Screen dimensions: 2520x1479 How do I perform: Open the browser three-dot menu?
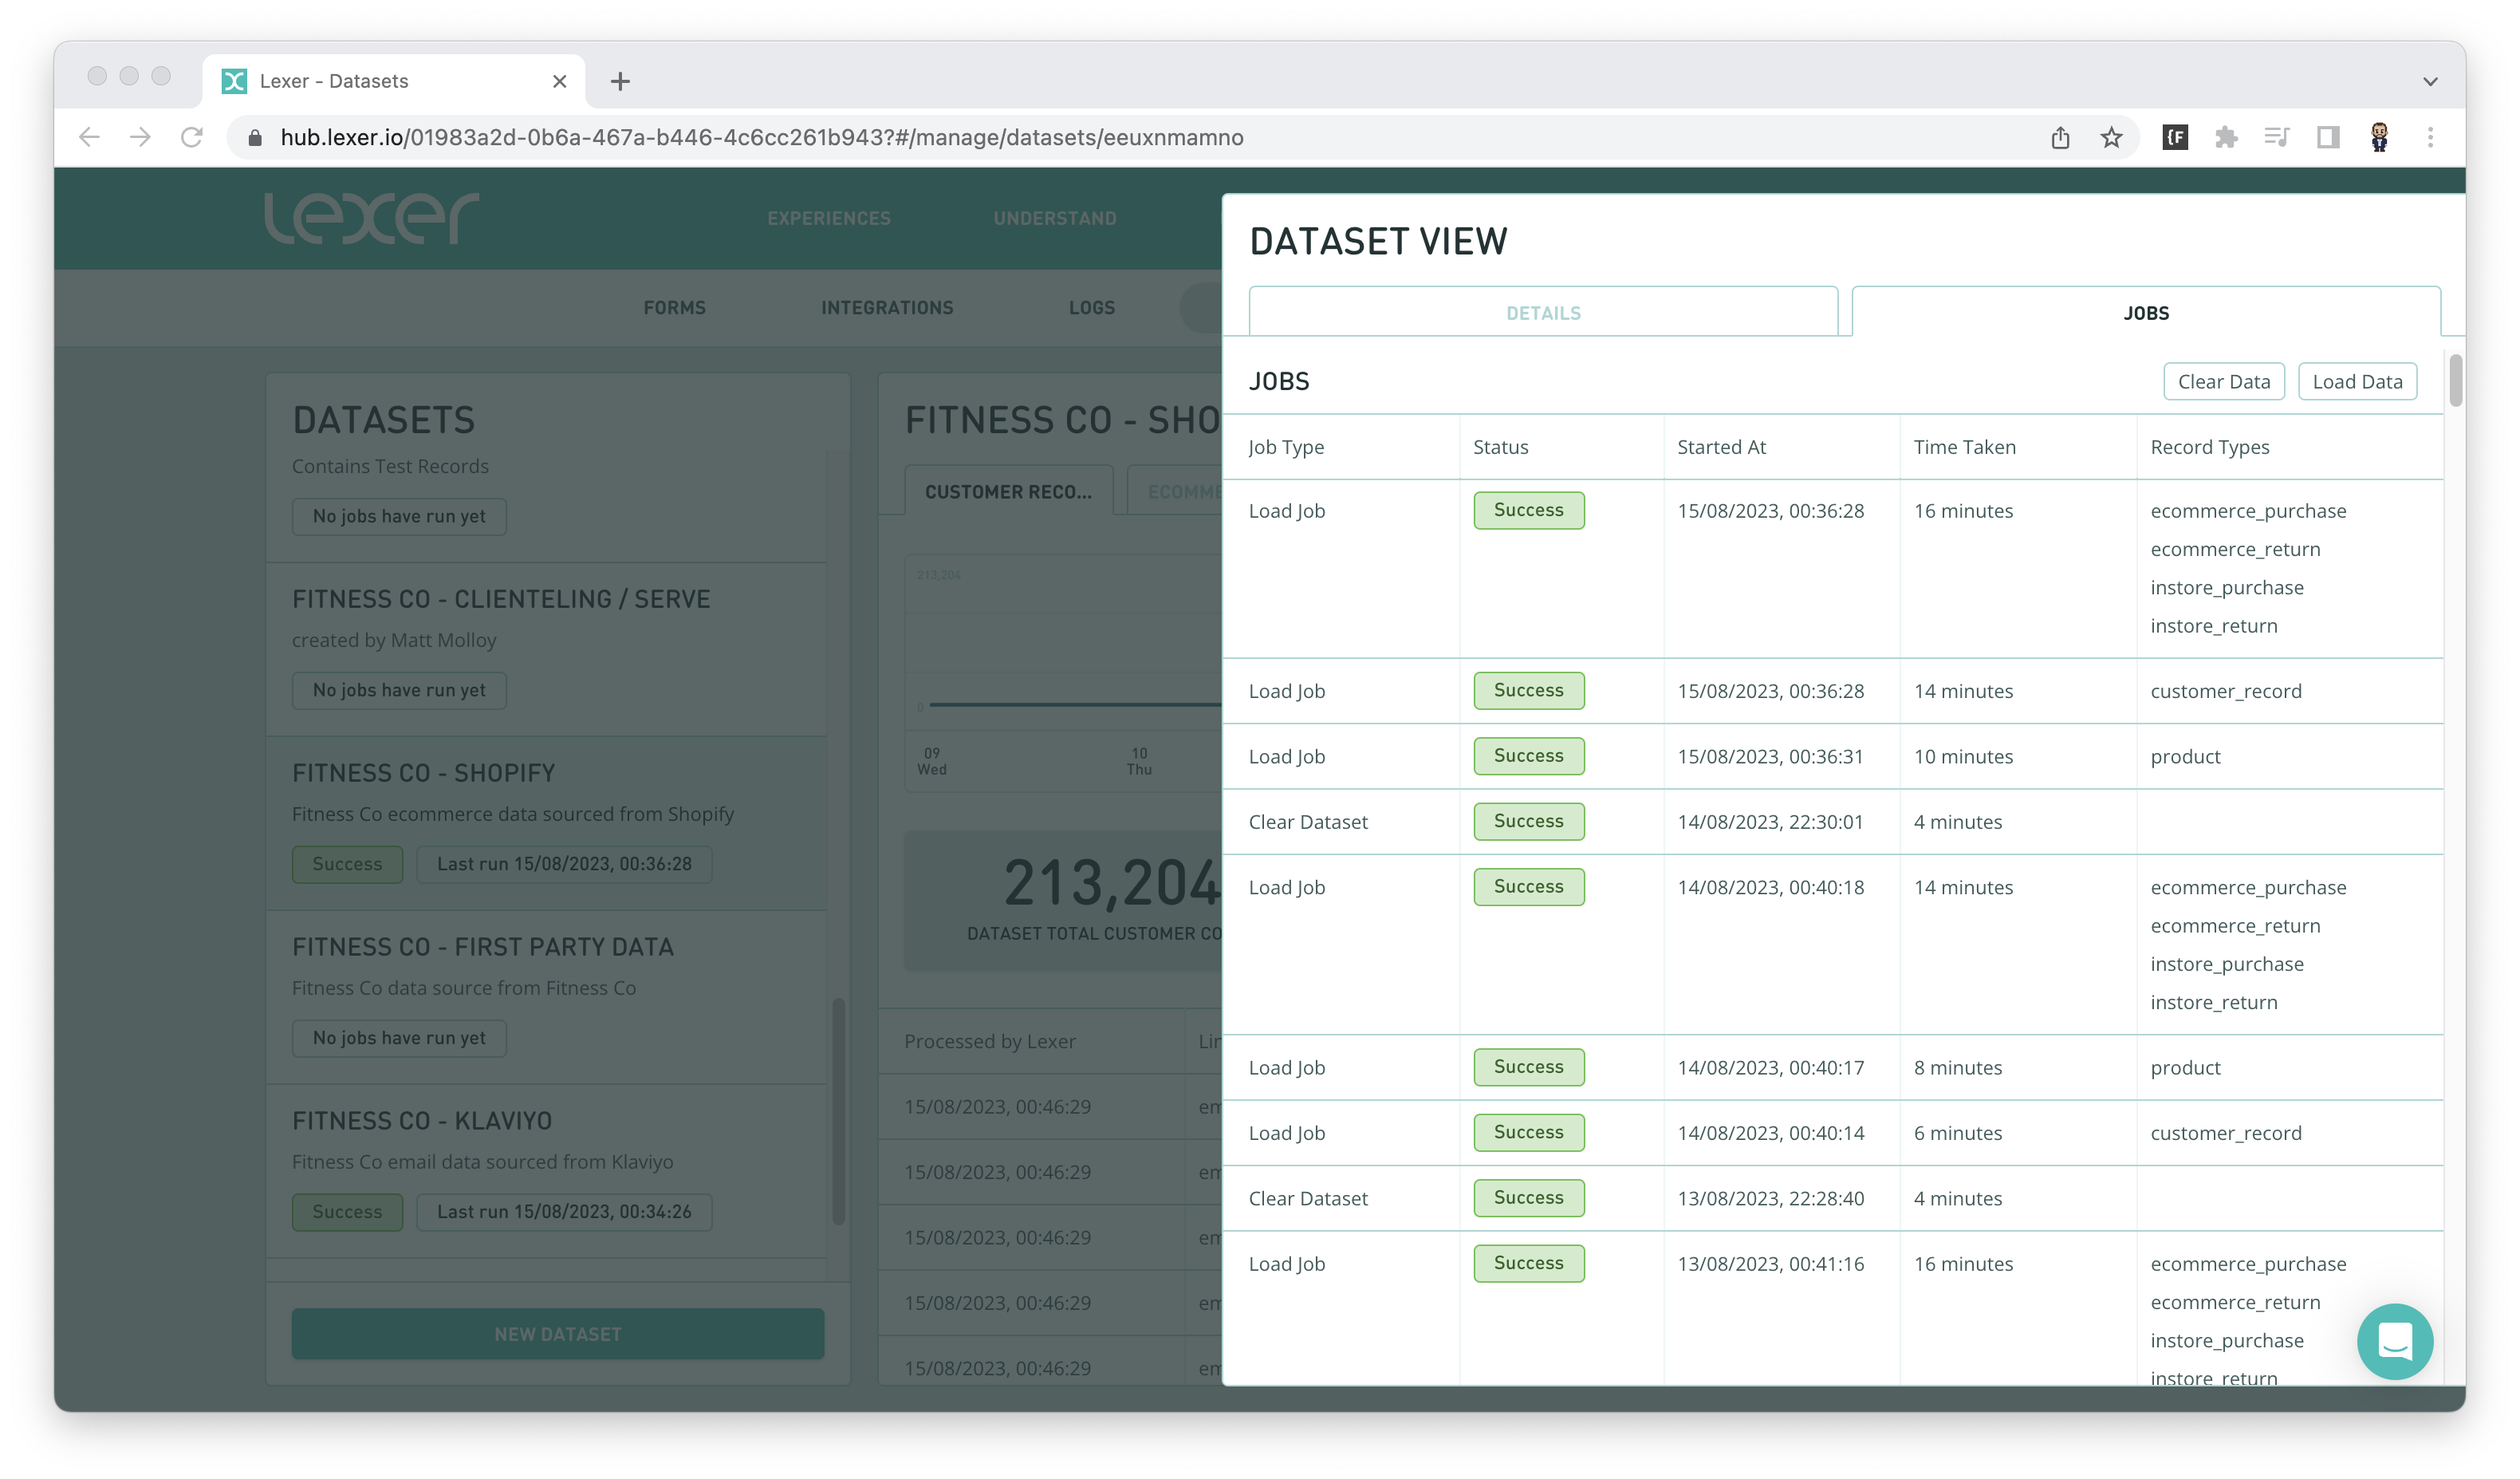coord(2432,137)
